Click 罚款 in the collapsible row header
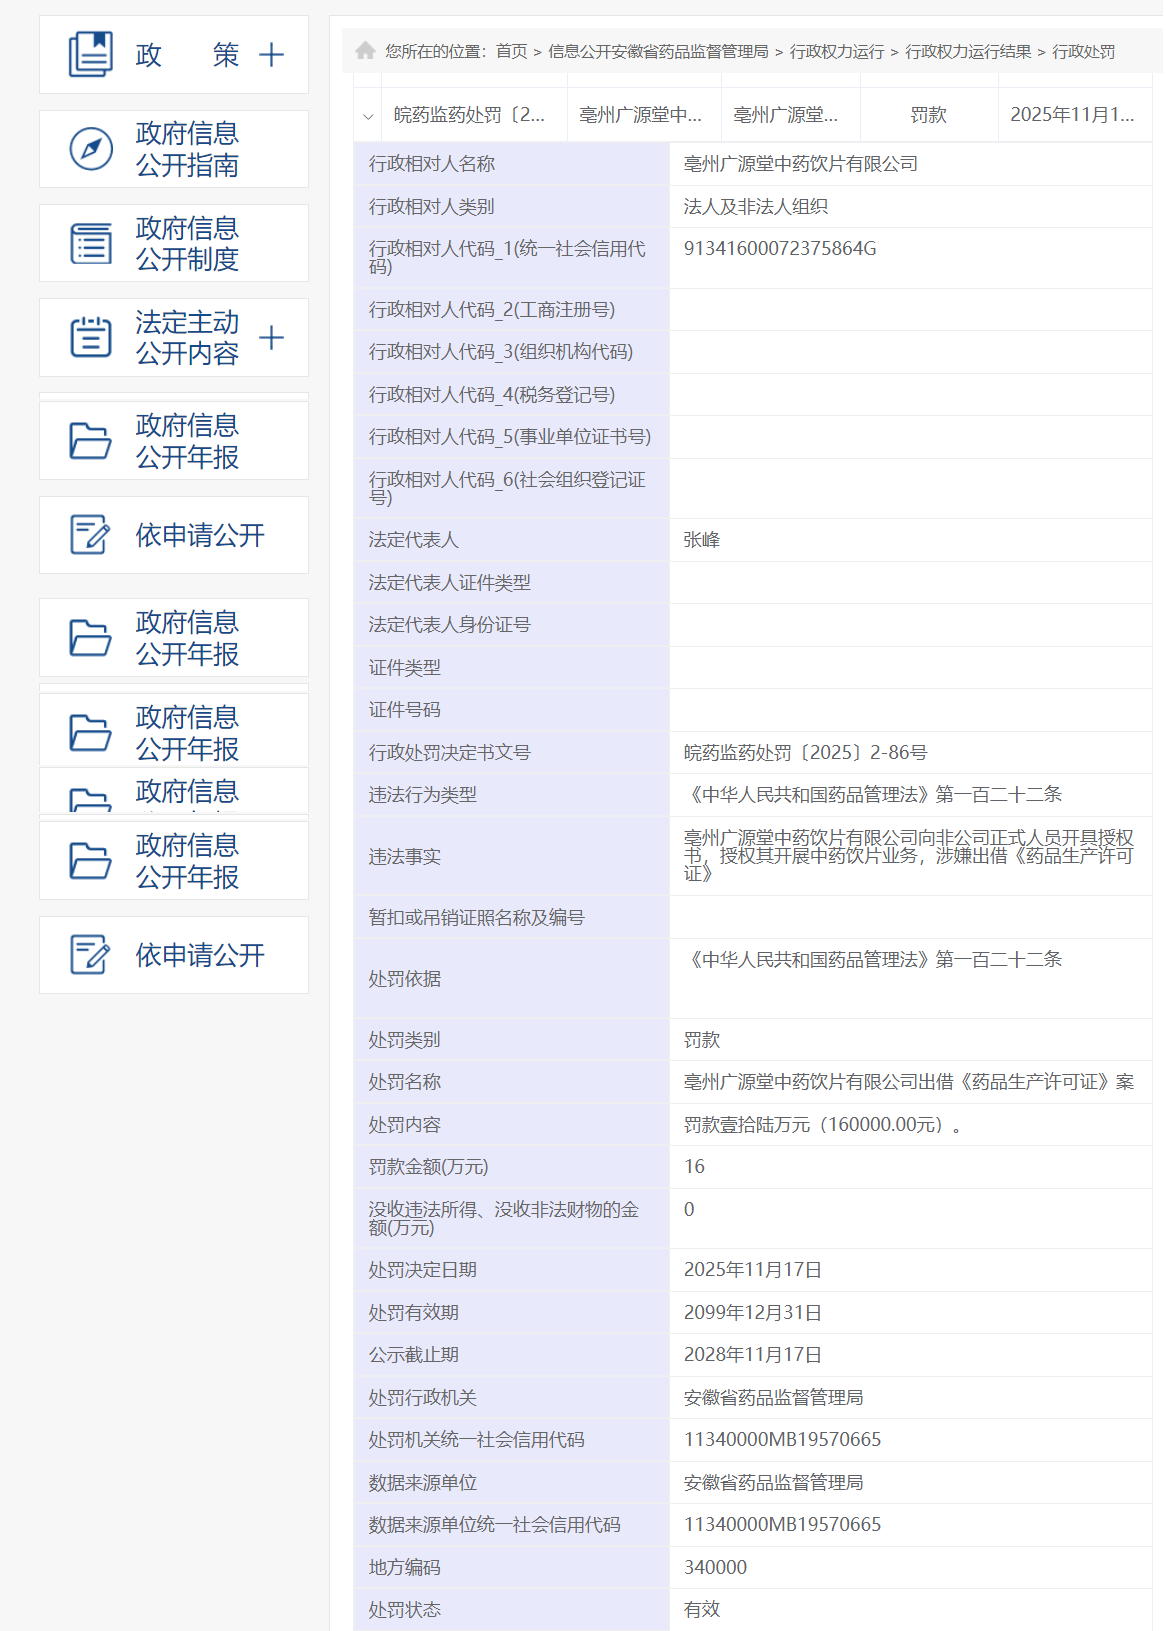This screenshot has height=1631, width=1166. point(928,115)
